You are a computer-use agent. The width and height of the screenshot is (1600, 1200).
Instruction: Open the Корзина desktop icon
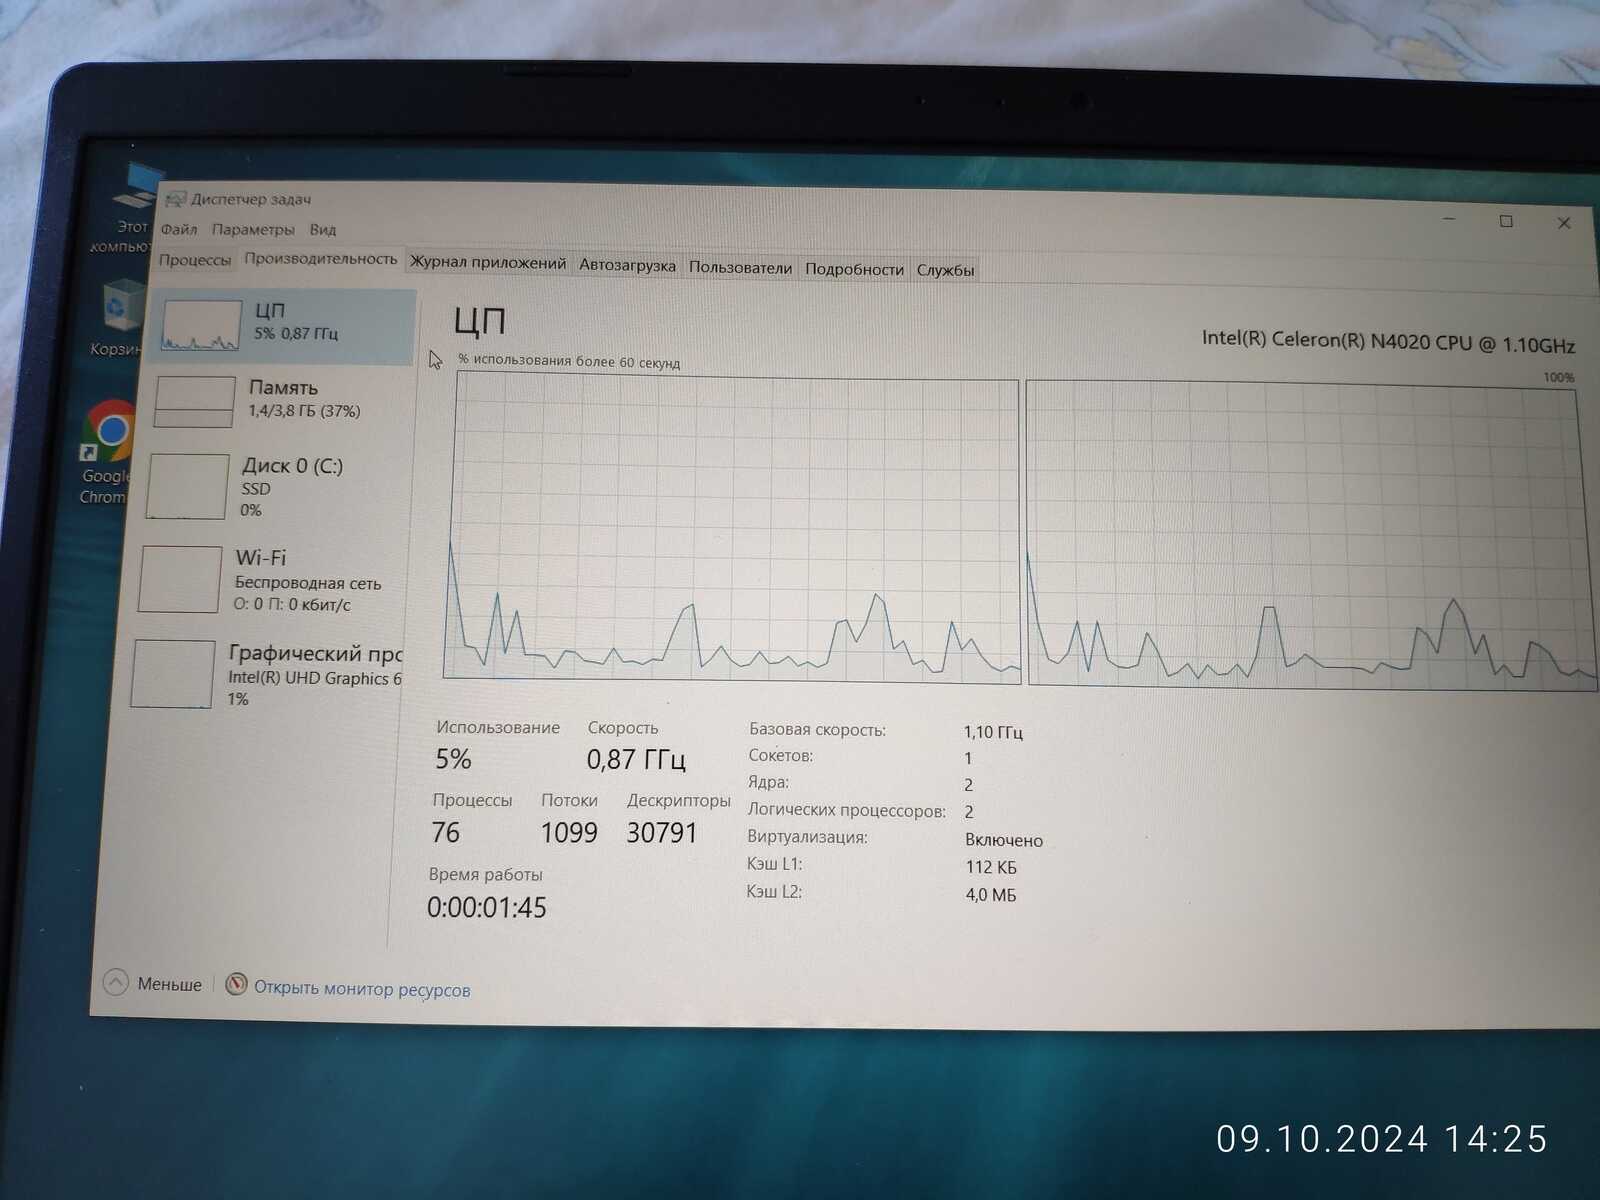[119, 318]
